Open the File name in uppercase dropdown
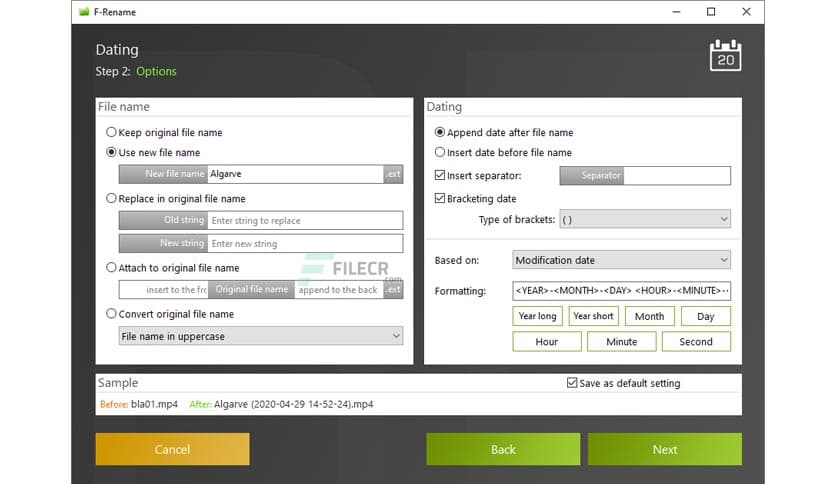 click(260, 337)
